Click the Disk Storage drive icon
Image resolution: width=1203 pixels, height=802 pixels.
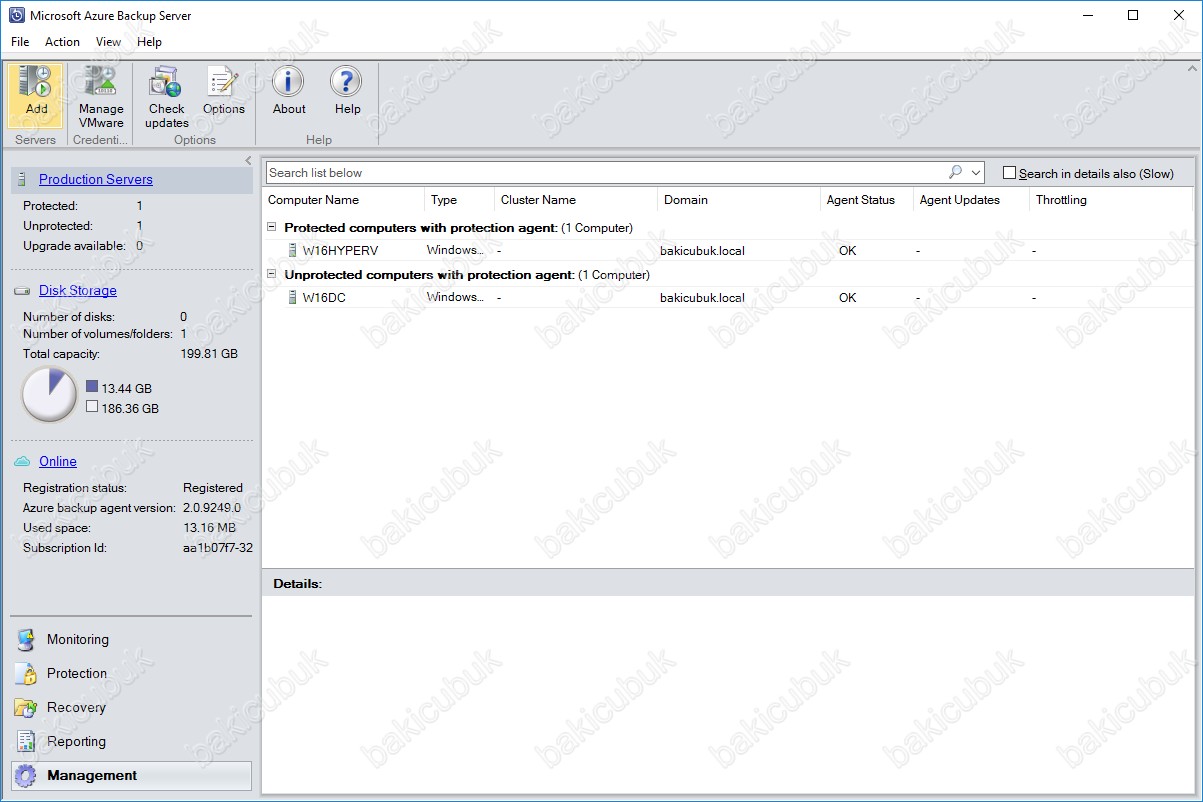(23, 291)
